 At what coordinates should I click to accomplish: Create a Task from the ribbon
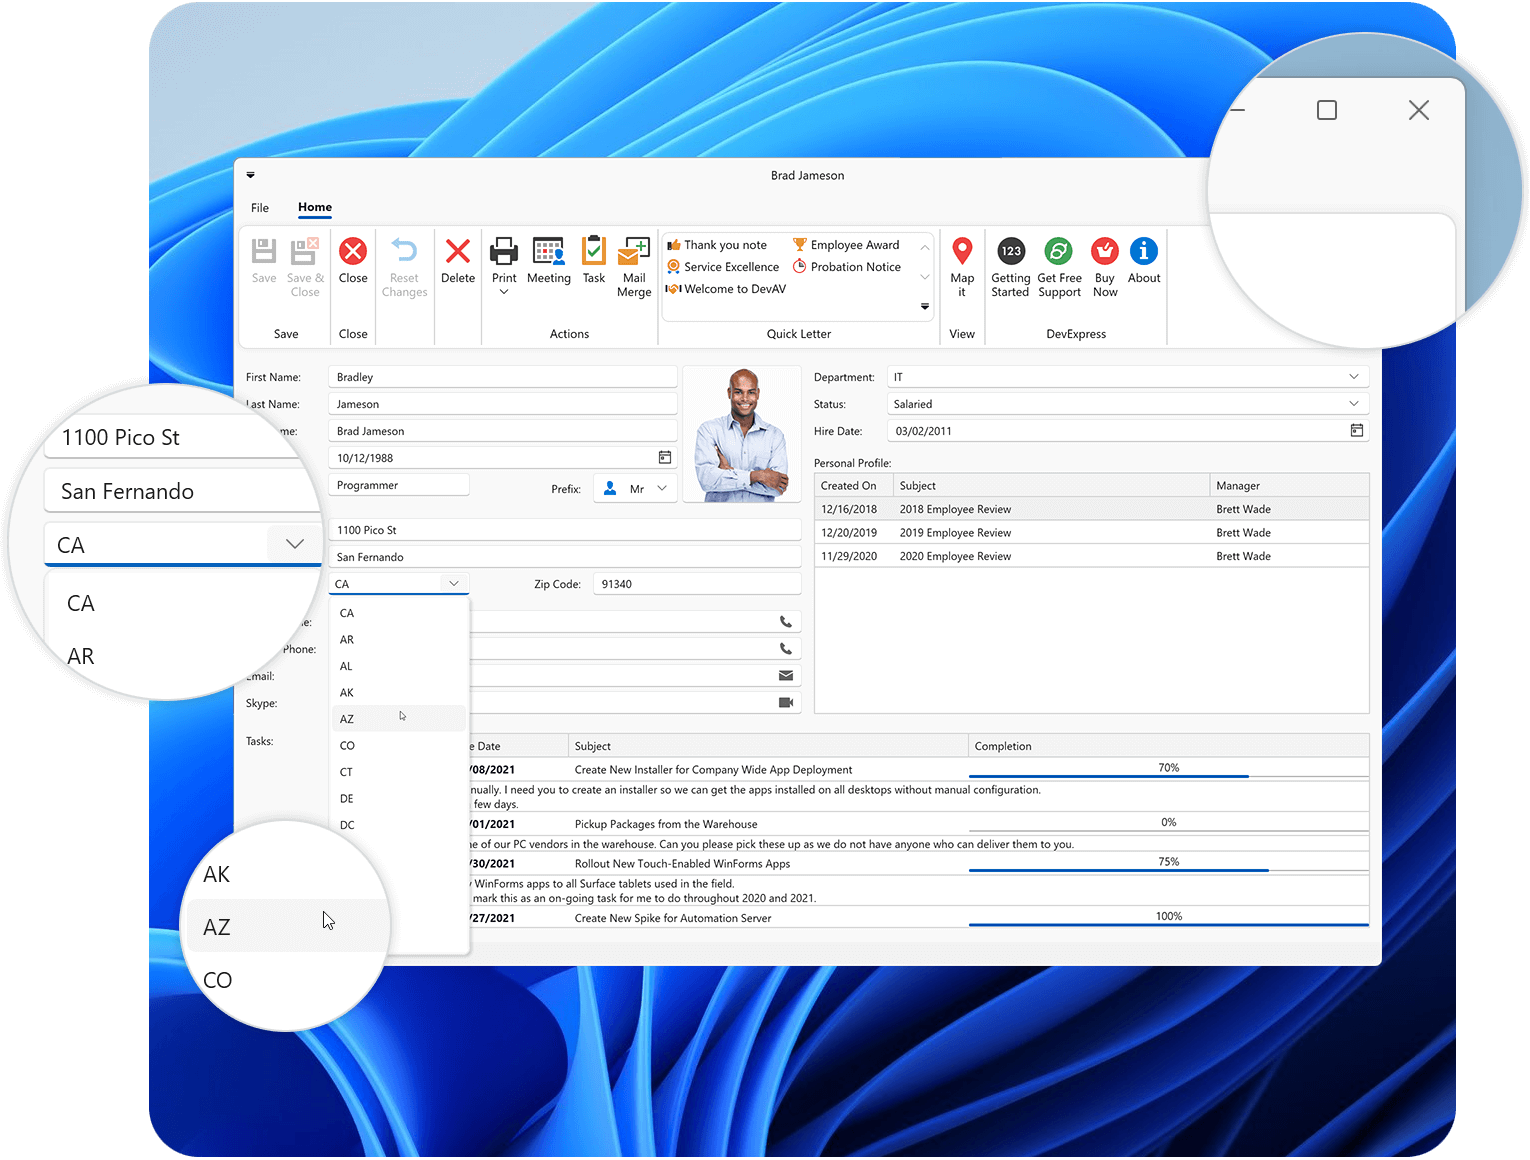coord(594,260)
